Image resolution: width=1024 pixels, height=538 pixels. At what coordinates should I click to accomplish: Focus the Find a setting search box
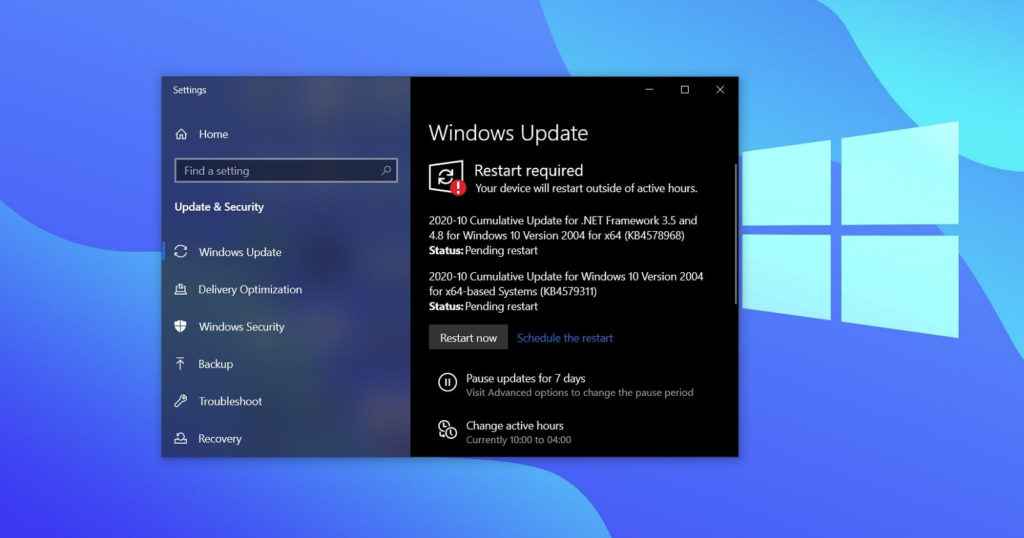(x=285, y=170)
